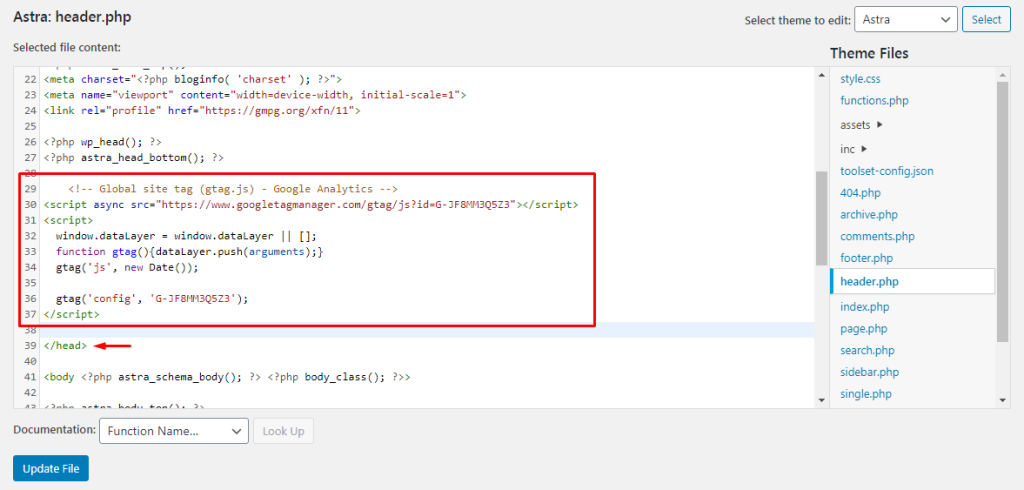
Task: Click the link rel profile line 24
Action: tap(202, 110)
